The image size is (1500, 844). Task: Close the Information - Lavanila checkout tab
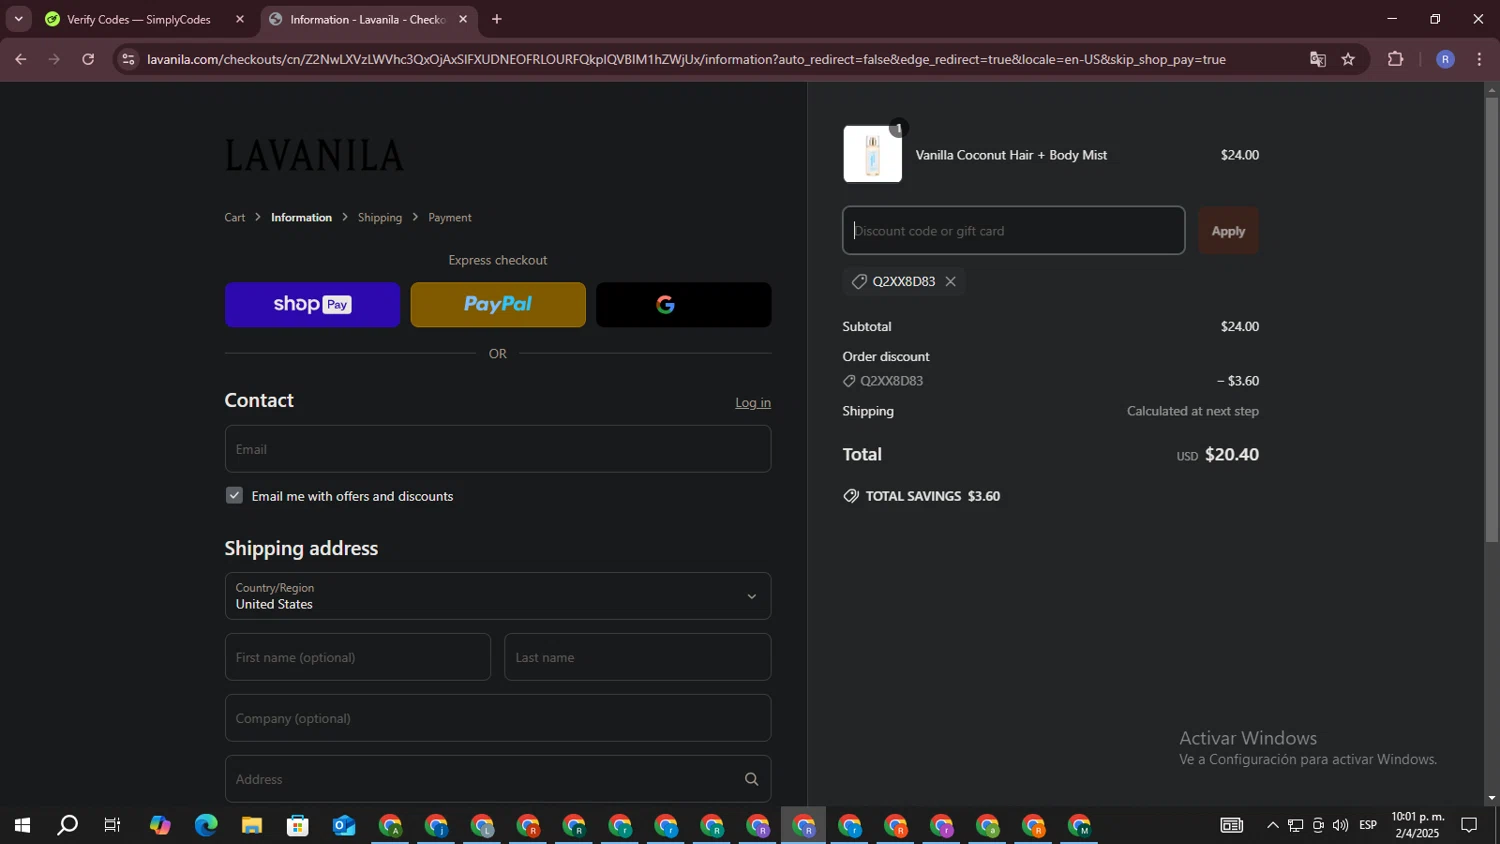(x=463, y=19)
